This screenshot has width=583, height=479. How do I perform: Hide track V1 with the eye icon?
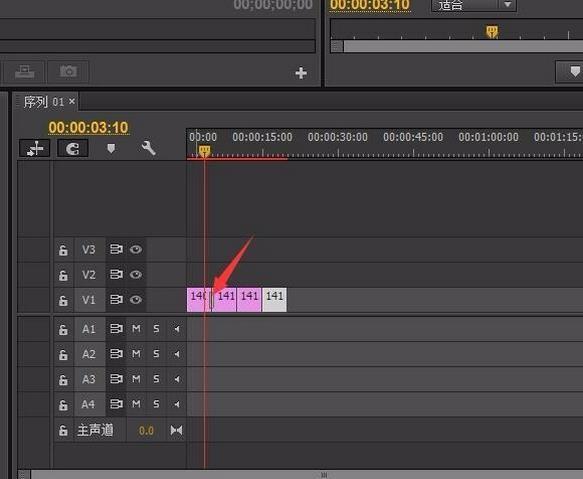pyautogui.click(x=136, y=299)
